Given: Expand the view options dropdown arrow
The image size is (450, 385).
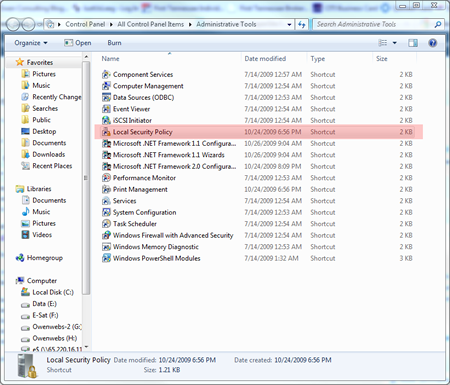Looking at the screenshot, I should point(395,43).
